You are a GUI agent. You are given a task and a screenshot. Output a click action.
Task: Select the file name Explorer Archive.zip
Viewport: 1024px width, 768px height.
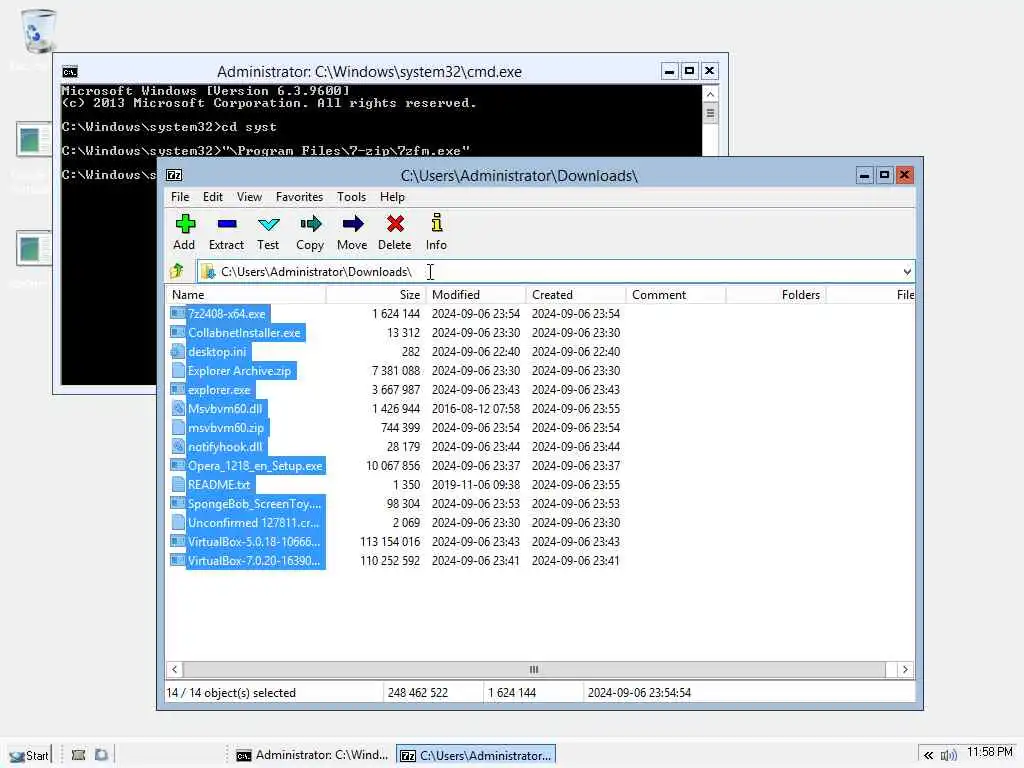(x=239, y=370)
